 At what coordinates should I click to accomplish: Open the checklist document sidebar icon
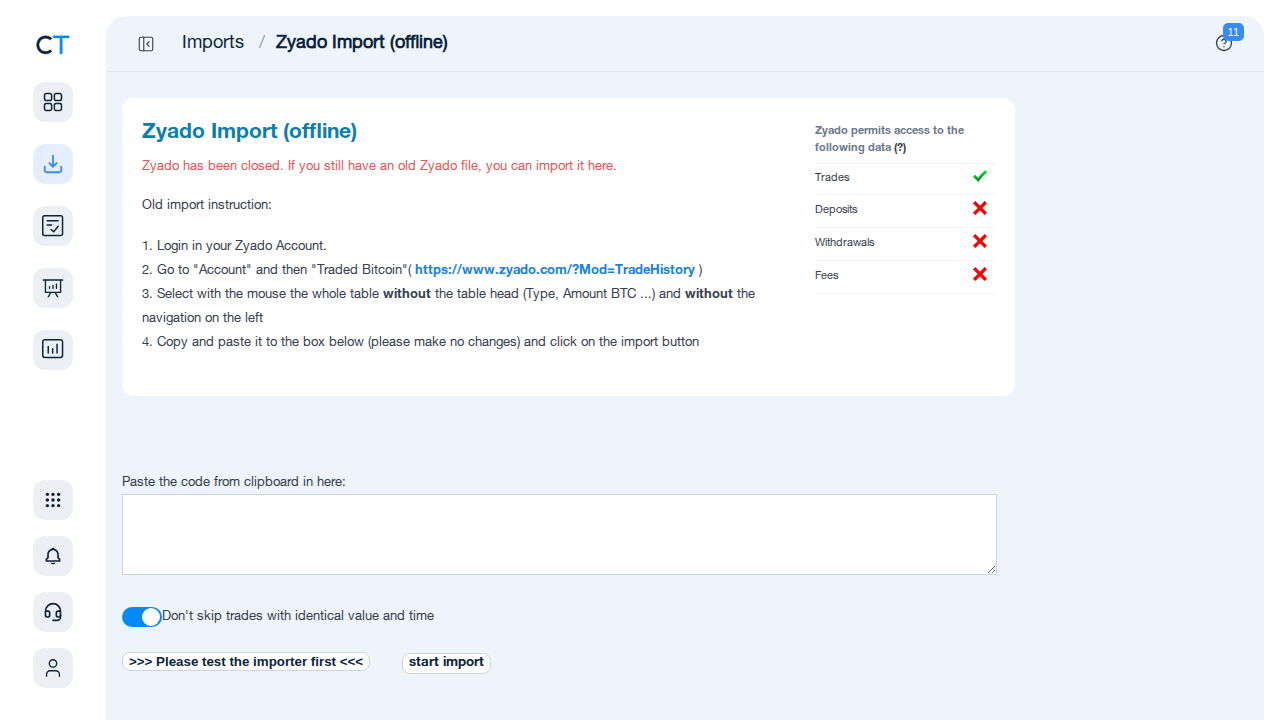click(53, 226)
